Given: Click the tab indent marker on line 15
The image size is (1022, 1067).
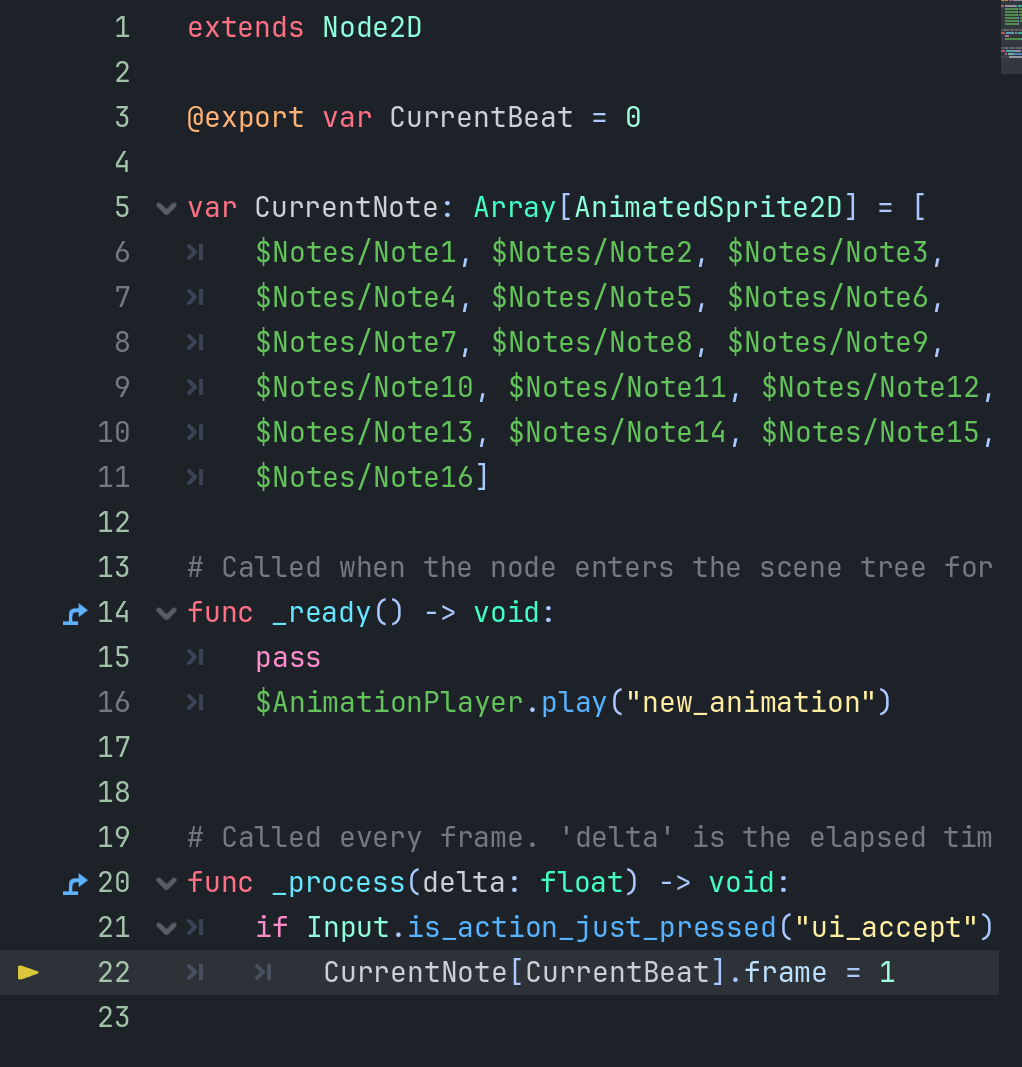Looking at the screenshot, I should [195, 657].
